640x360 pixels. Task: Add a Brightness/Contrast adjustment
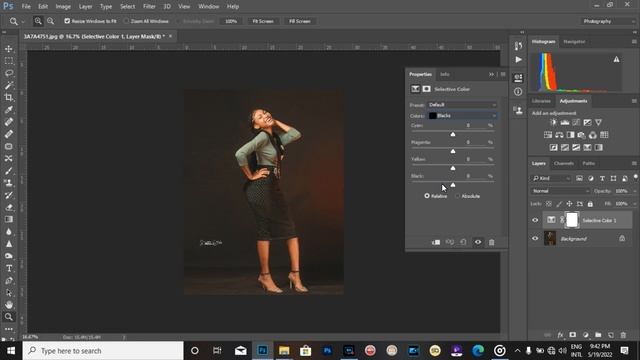click(x=553, y=122)
